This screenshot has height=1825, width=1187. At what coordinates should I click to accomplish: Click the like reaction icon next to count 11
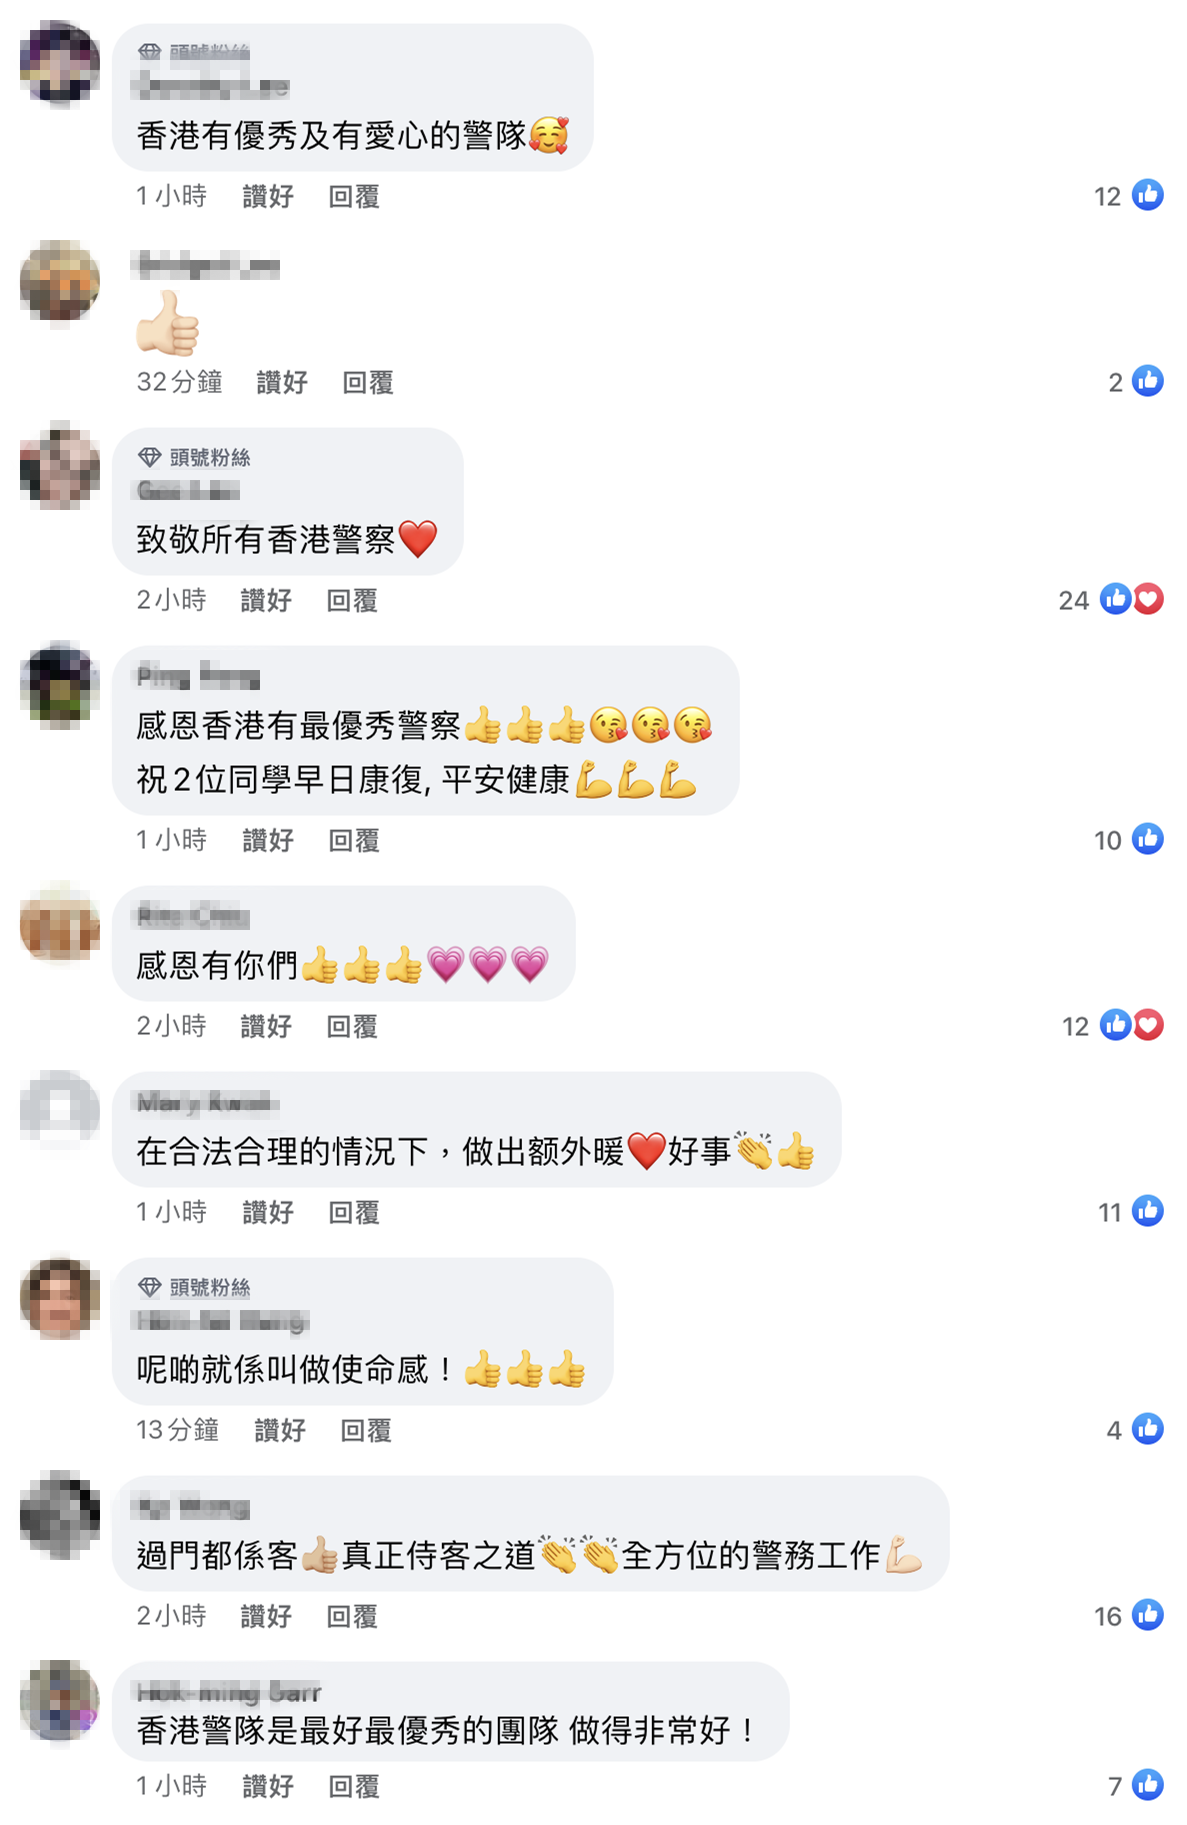point(1147,1211)
